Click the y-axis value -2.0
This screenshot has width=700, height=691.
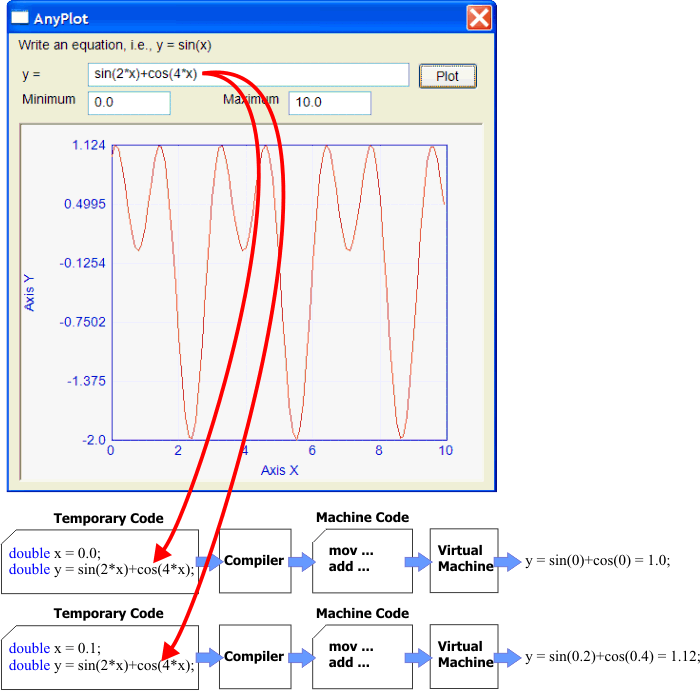click(x=94, y=440)
